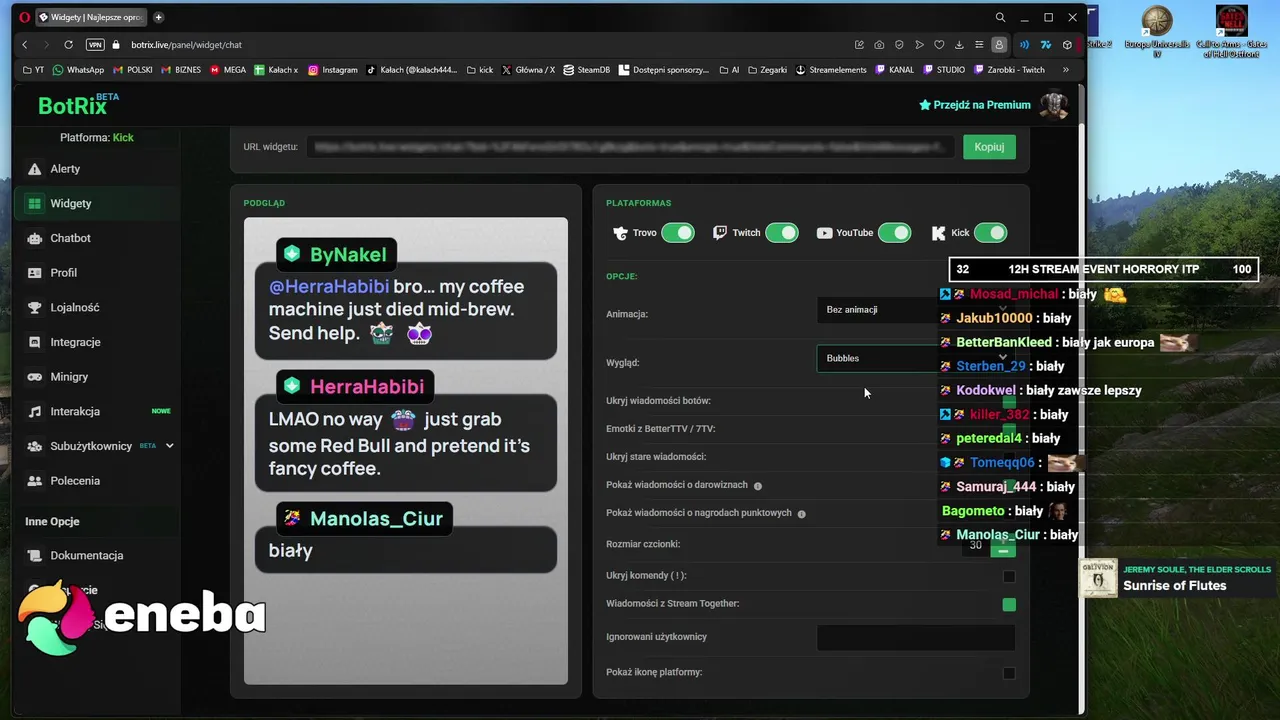1280x720 pixels.
Task: Open the KANAL bookmark
Action: tap(894, 70)
